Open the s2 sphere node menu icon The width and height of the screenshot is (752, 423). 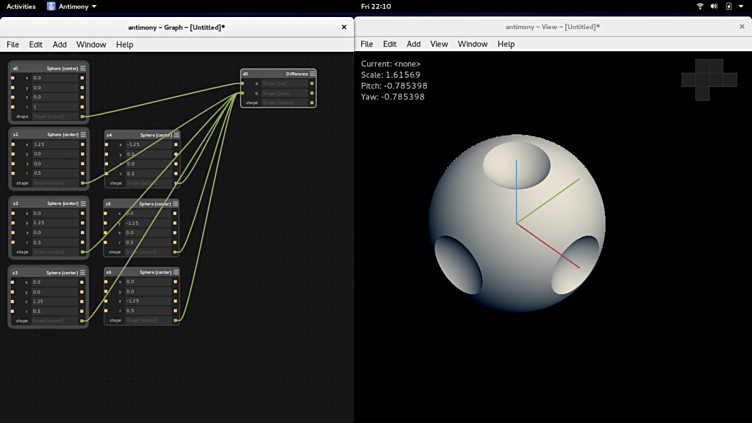click(x=83, y=203)
